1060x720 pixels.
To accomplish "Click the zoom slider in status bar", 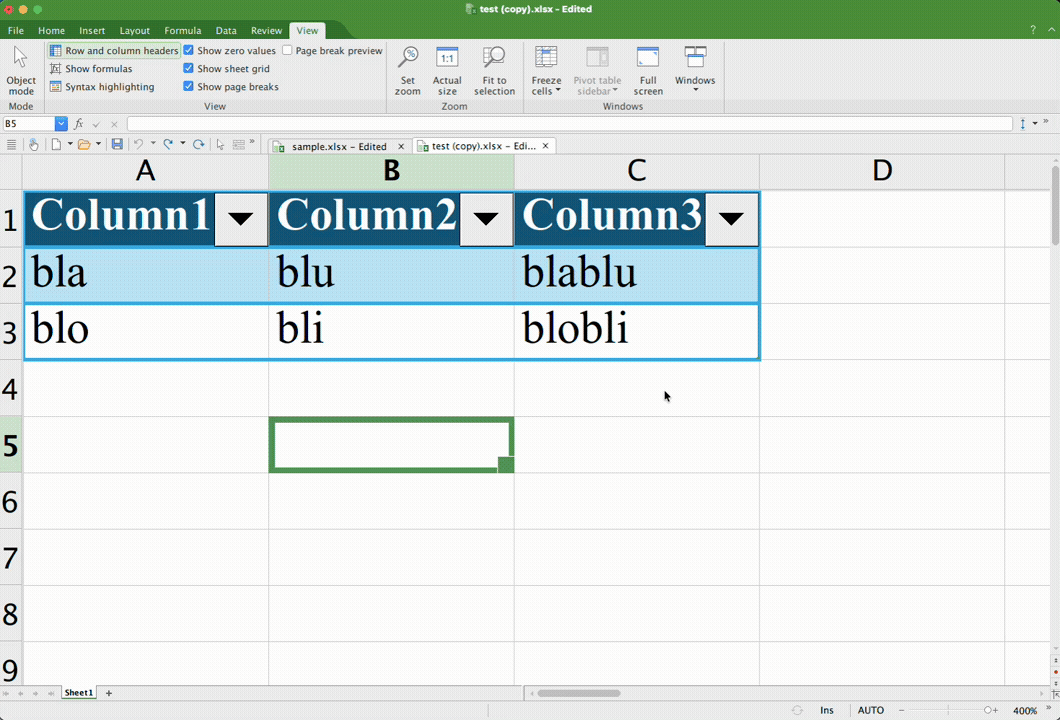I will click(x=987, y=711).
